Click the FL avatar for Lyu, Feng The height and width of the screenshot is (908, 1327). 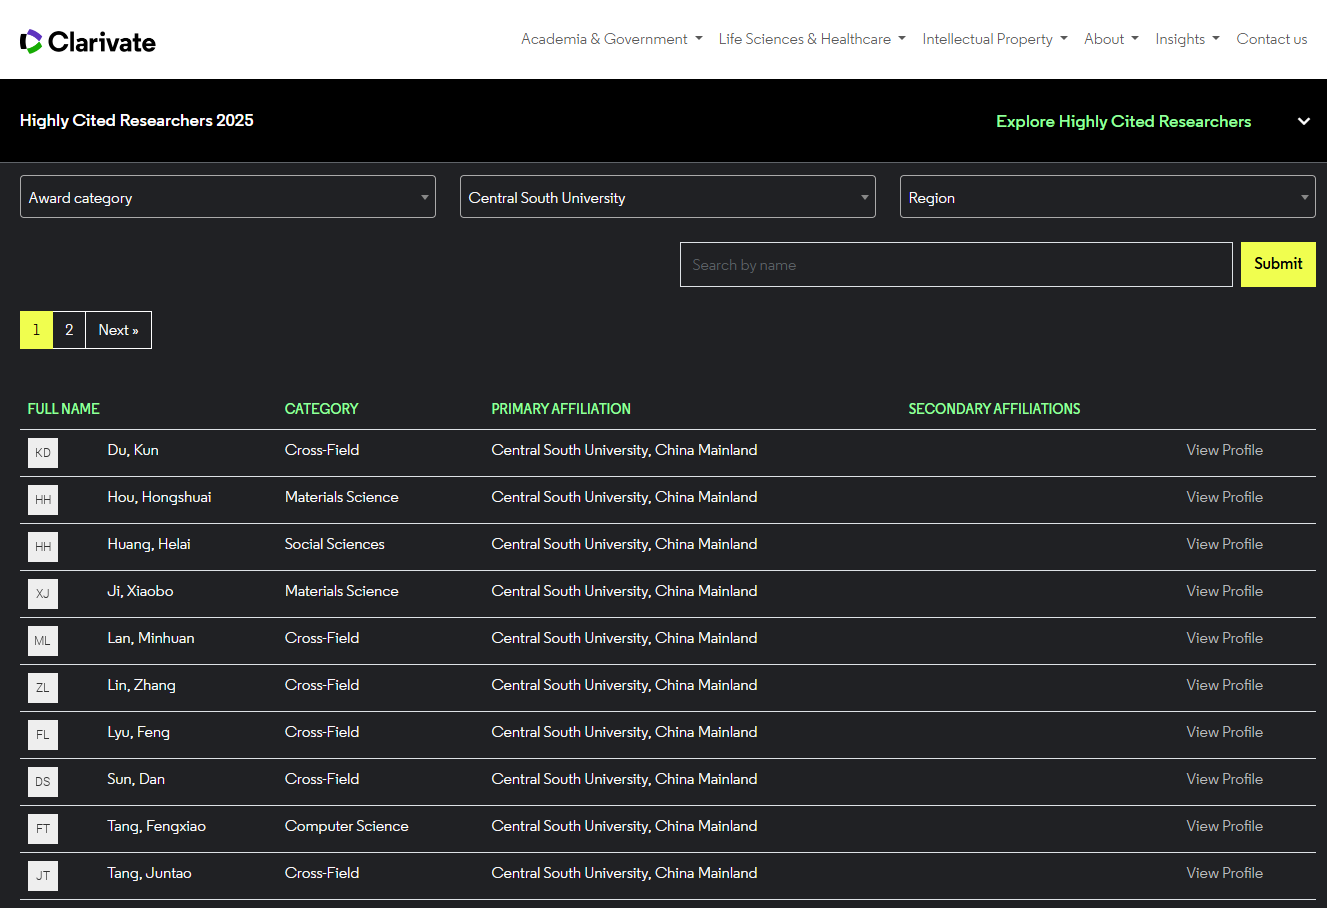click(43, 735)
